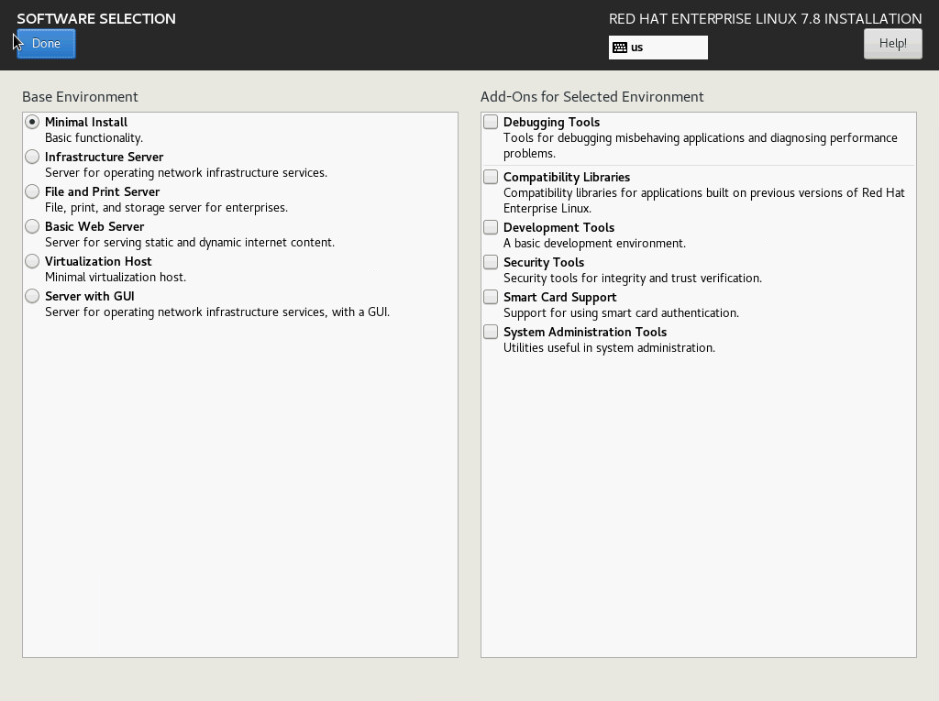Screen dimensions: 939x701
Task: Click the Base Environment heading
Action: (80, 97)
